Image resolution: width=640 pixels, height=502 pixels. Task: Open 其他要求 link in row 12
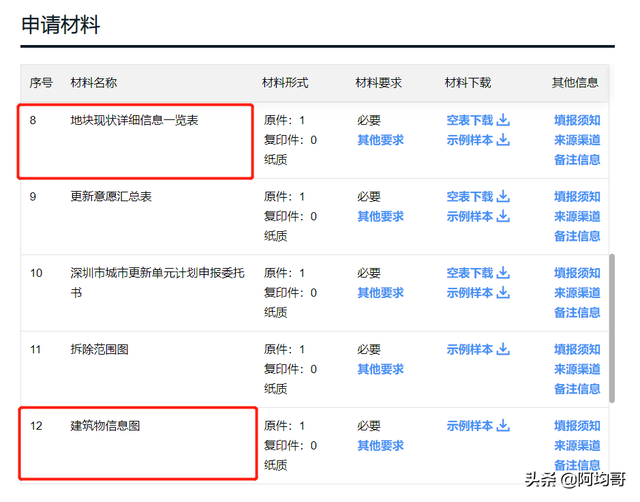click(380, 445)
